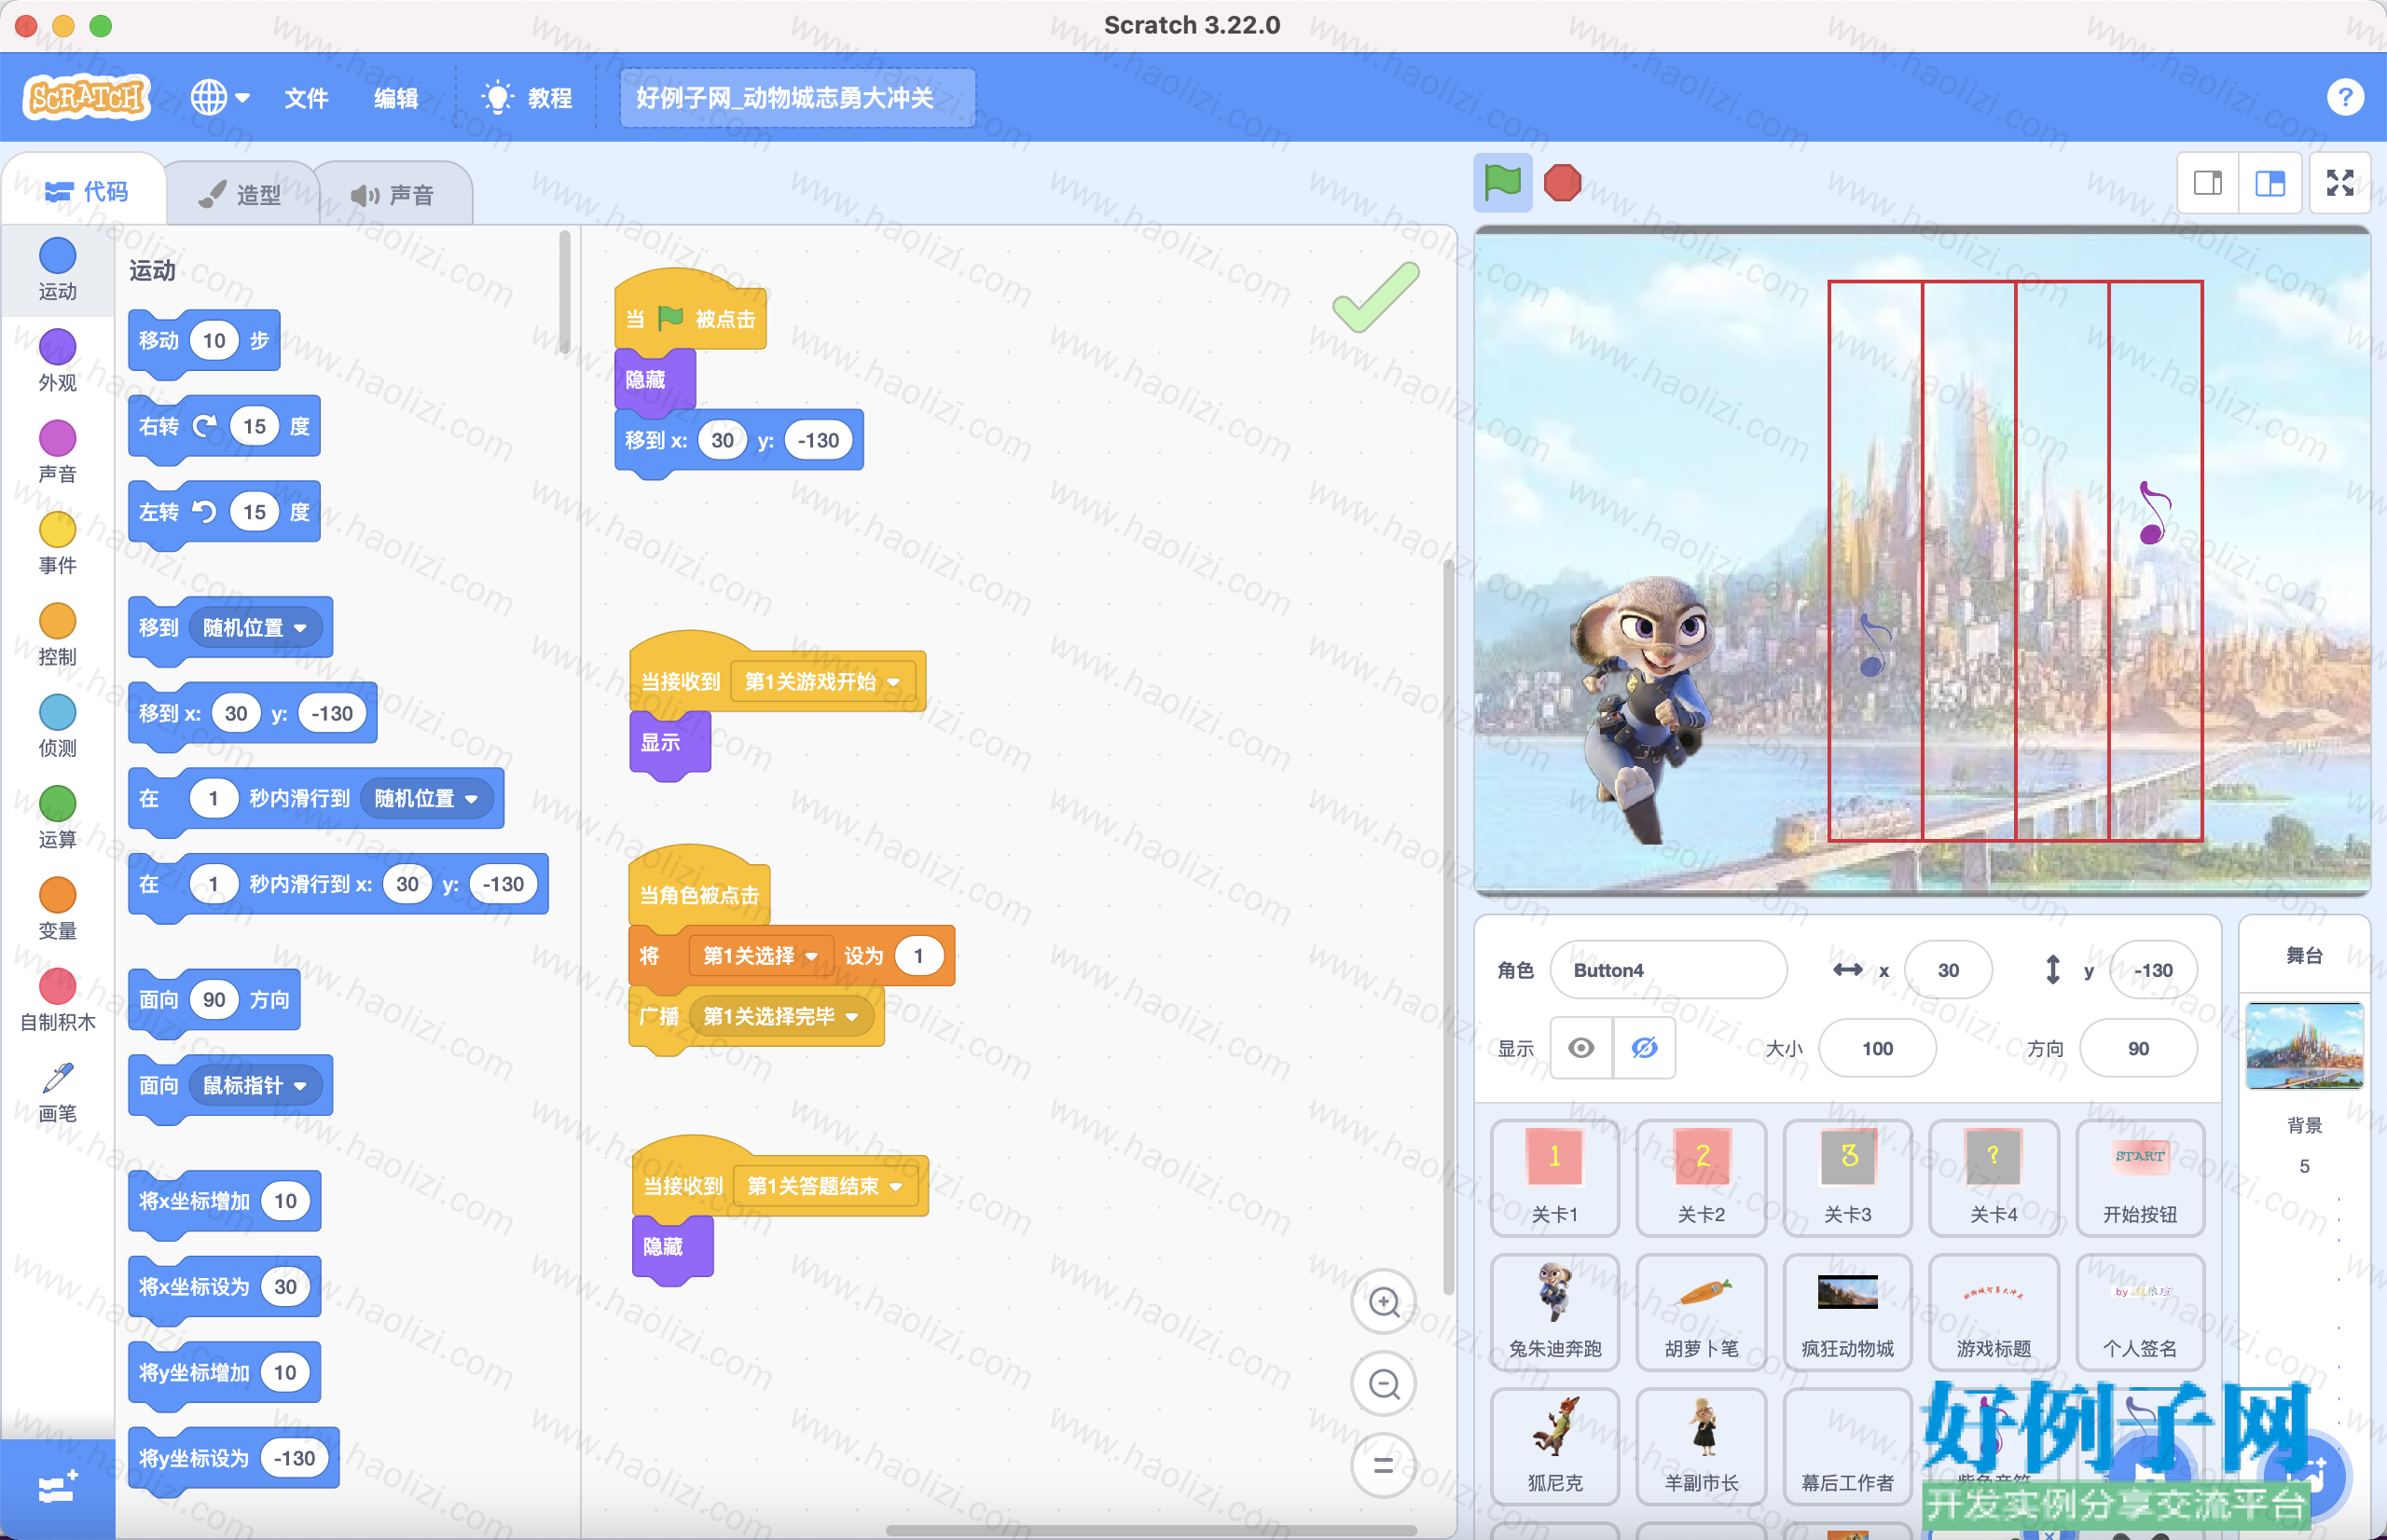The image size is (2387, 1540).
Task: Hide the sprite with crossed eye icon
Action: point(1644,1048)
